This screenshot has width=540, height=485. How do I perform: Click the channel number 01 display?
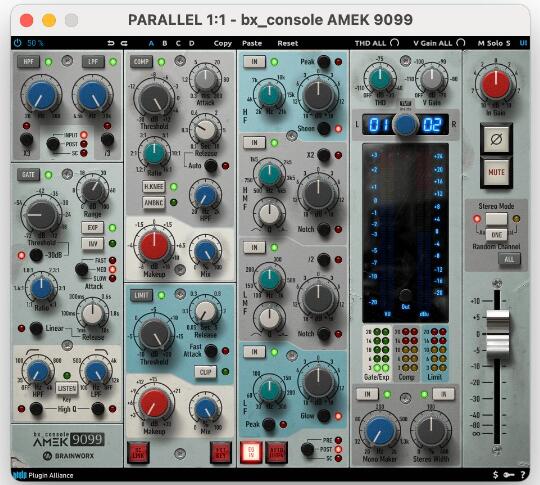coord(379,124)
